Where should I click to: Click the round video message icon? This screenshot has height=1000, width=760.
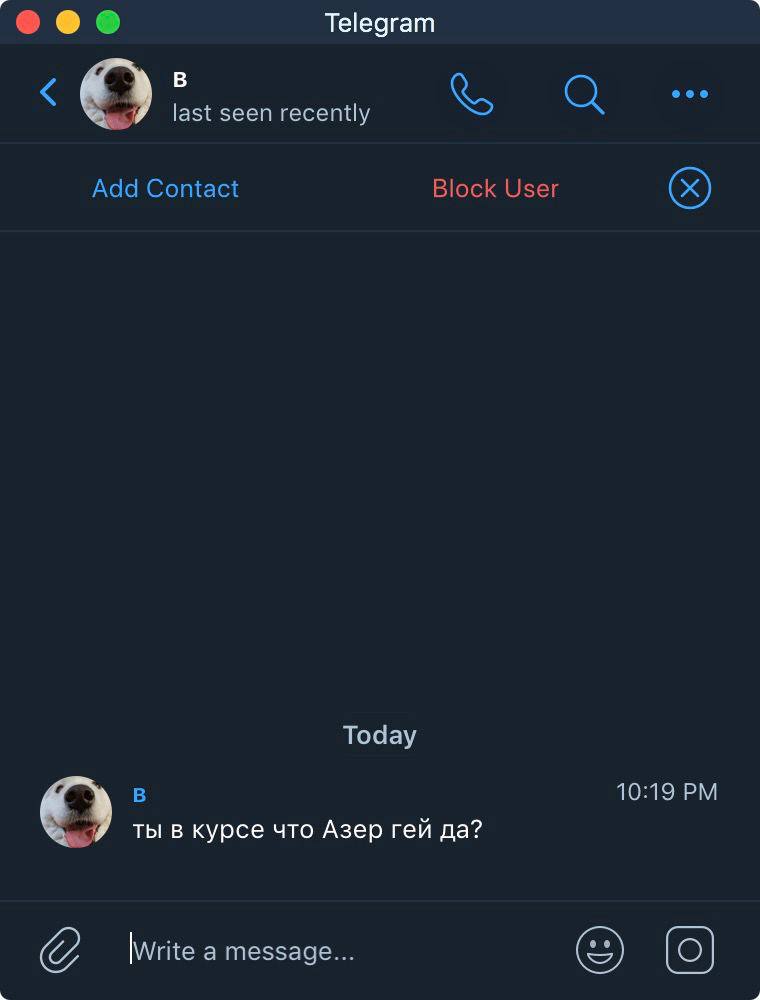click(x=689, y=949)
